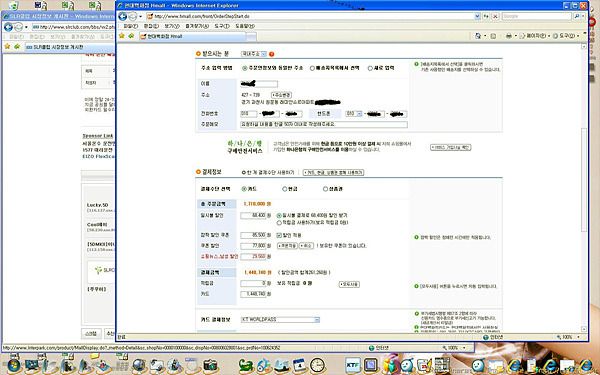Viewport: 600px width, 375px height.
Task: Open the 도구 command bar dropdown
Action: click(567, 36)
